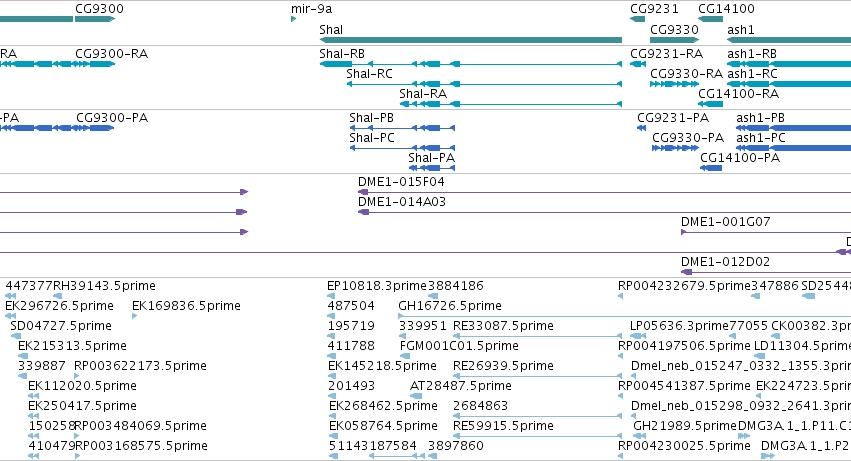Click the EK112020.5prime EST
The width and height of the screenshot is (851, 461).
tap(33, 396)
